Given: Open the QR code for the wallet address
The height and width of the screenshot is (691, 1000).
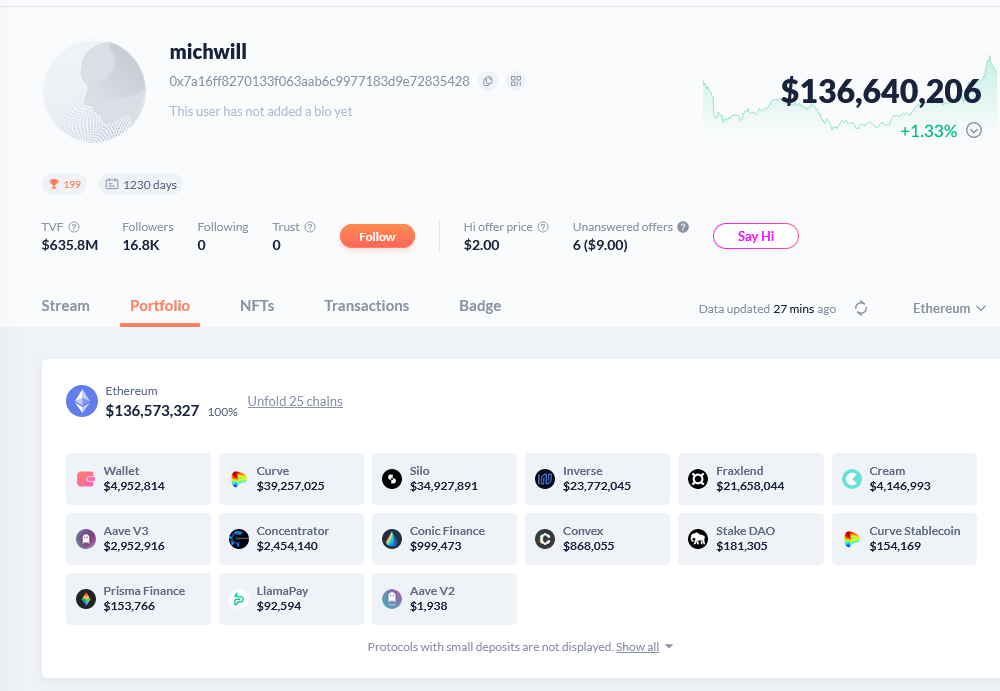Looking at the screenshot, I should coord(515,81).
